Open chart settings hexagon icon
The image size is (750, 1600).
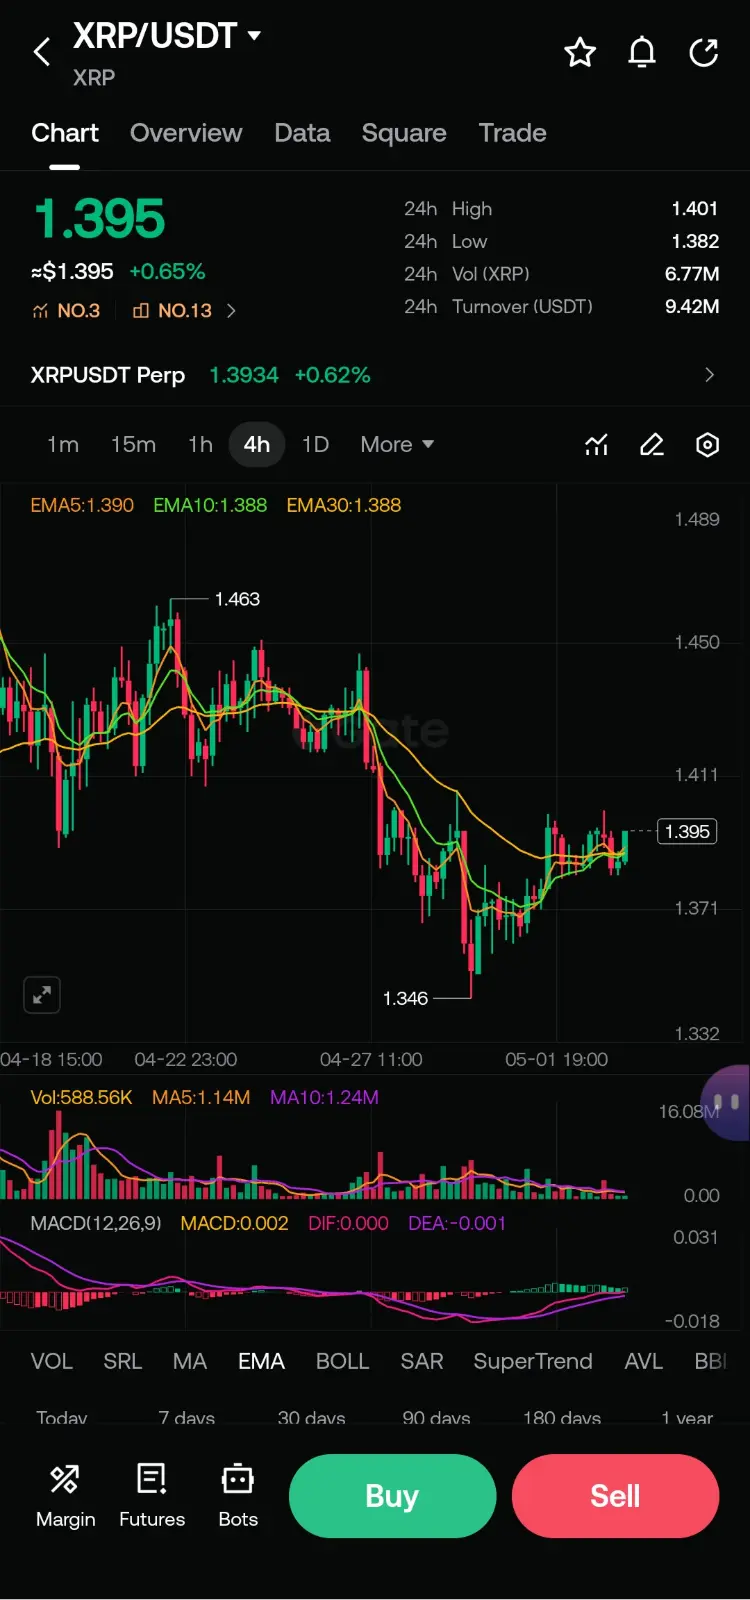pos(707,445)
